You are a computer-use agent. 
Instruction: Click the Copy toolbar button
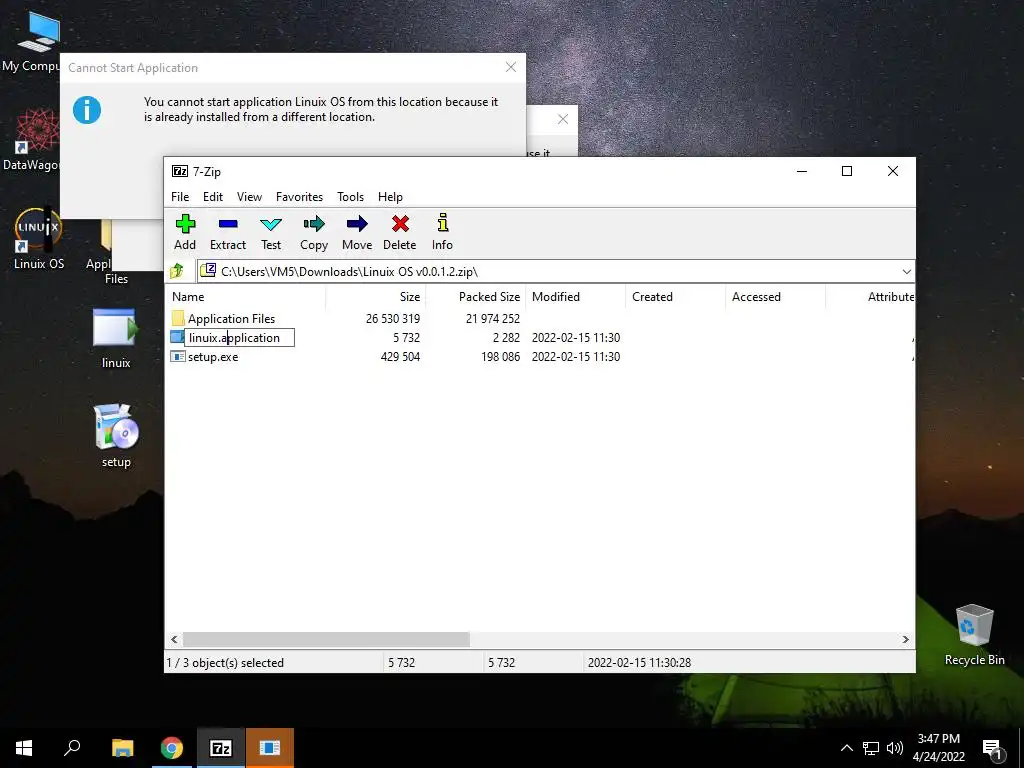(x=314, y=232)
